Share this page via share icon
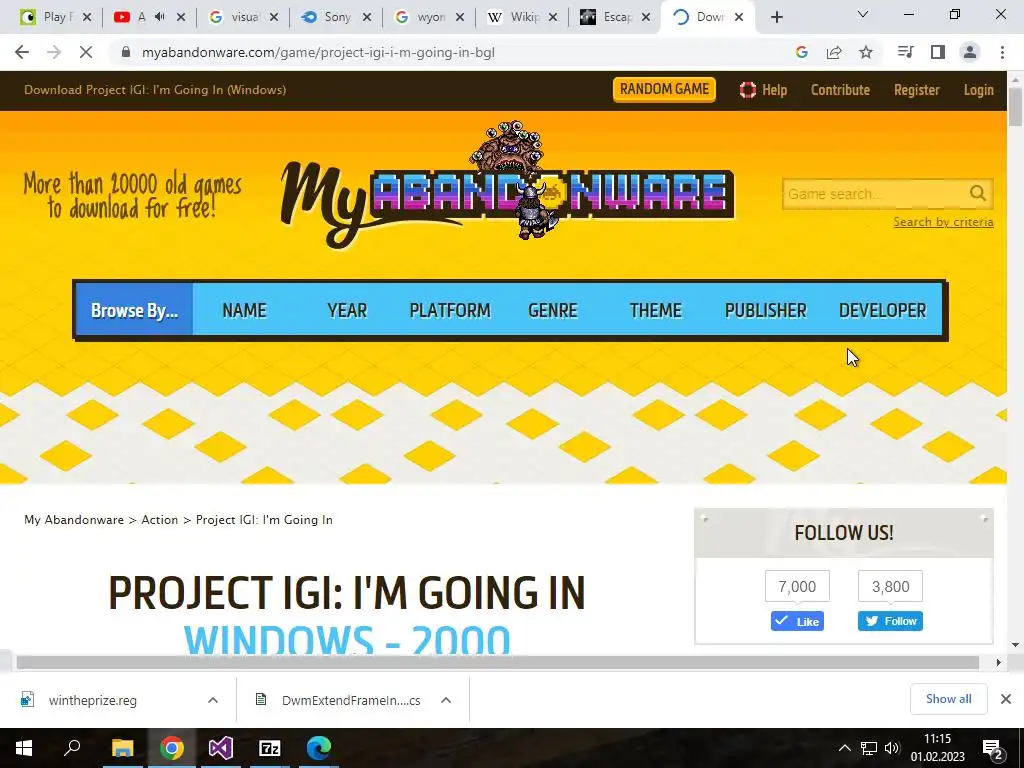The image size is (1024, 768). coord(834,52)
